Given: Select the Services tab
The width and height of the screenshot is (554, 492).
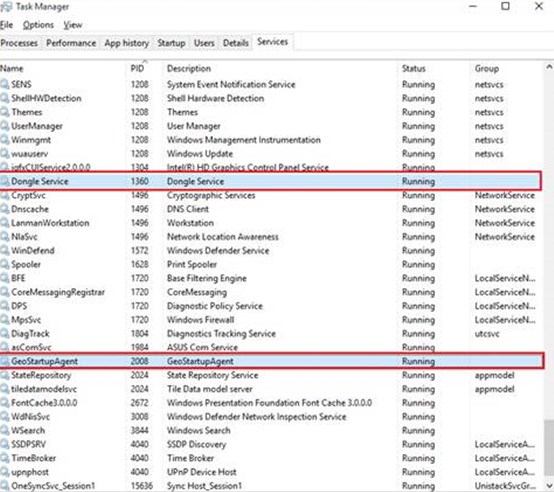Looking at the screenshot, I should (272, 42).
